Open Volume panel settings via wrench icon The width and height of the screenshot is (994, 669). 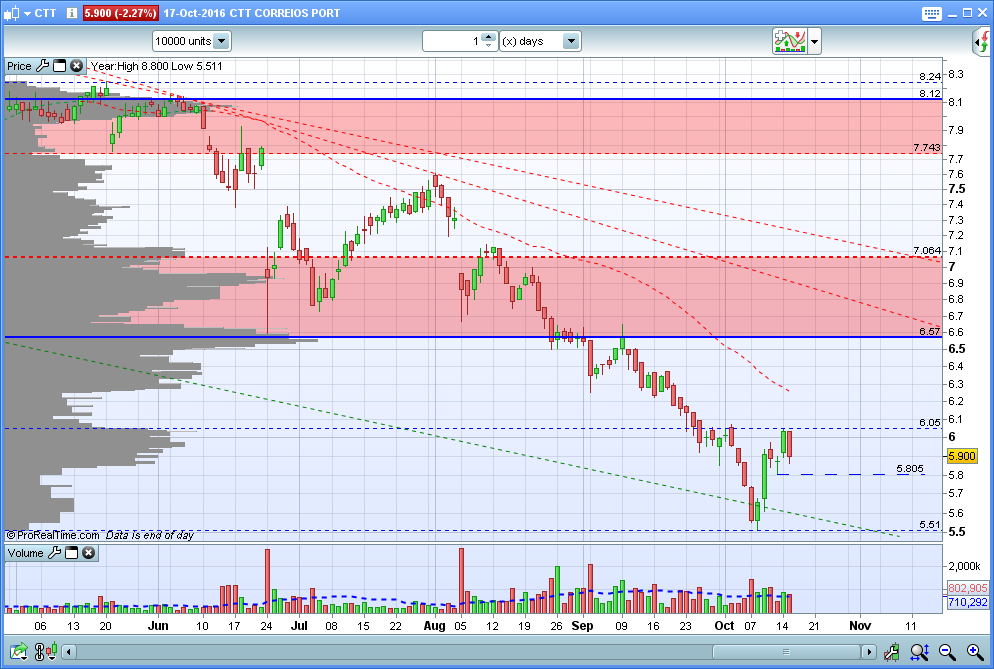[55, 552]
